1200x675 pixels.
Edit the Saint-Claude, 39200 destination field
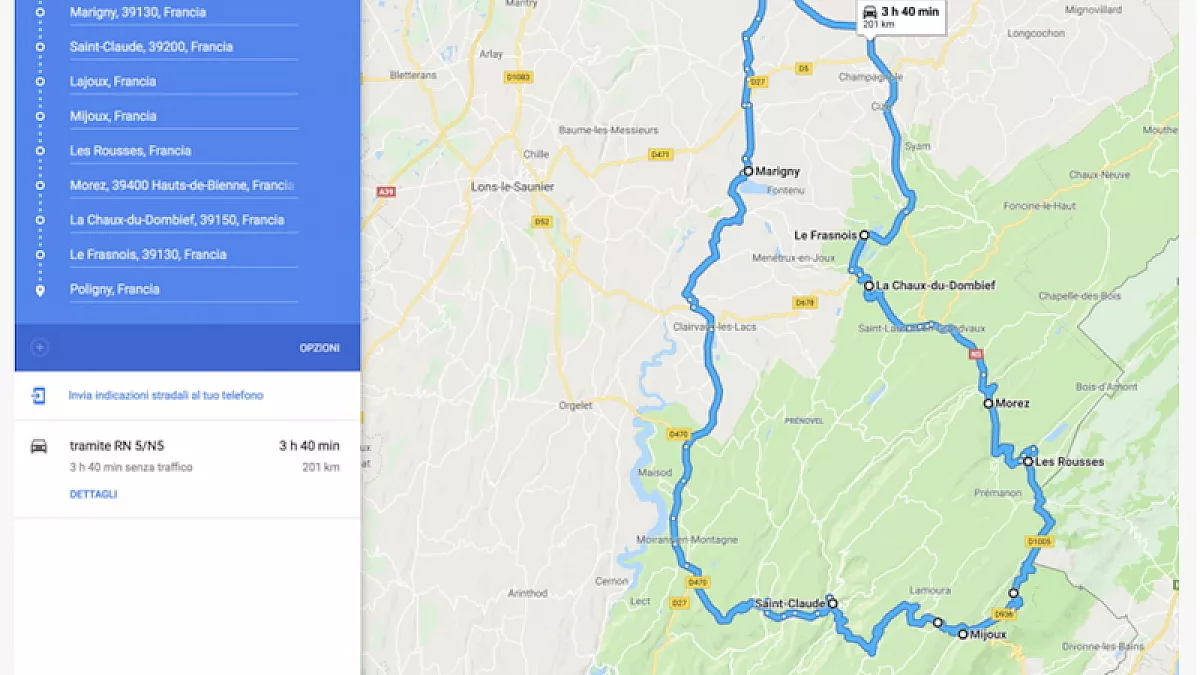click(184, 47)
